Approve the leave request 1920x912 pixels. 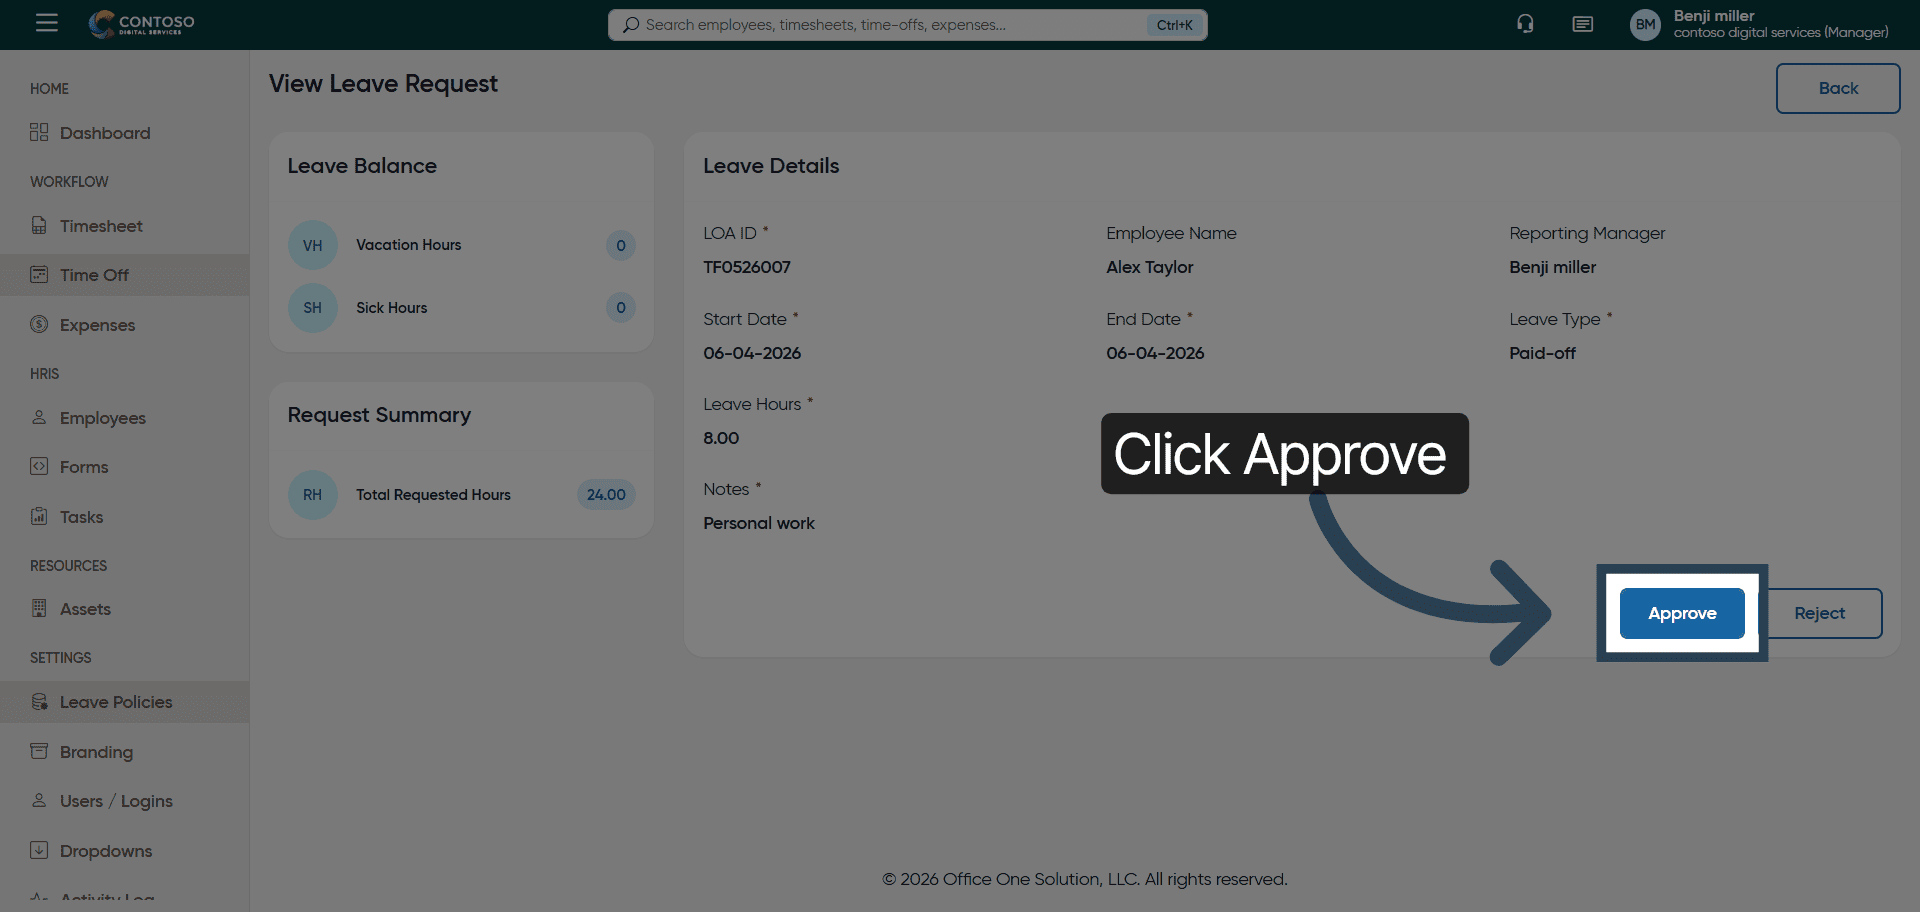point(1682,614)
